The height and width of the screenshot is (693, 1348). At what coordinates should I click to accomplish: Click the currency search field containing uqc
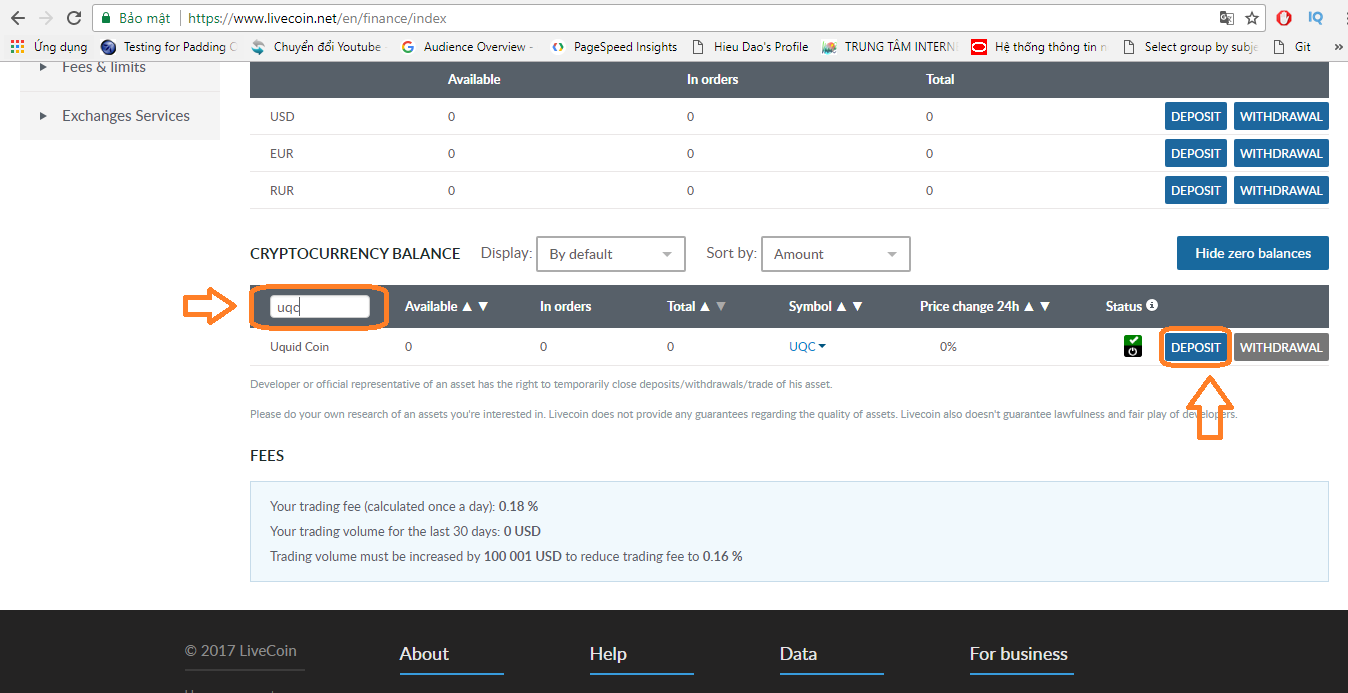(x=319, y=307)
